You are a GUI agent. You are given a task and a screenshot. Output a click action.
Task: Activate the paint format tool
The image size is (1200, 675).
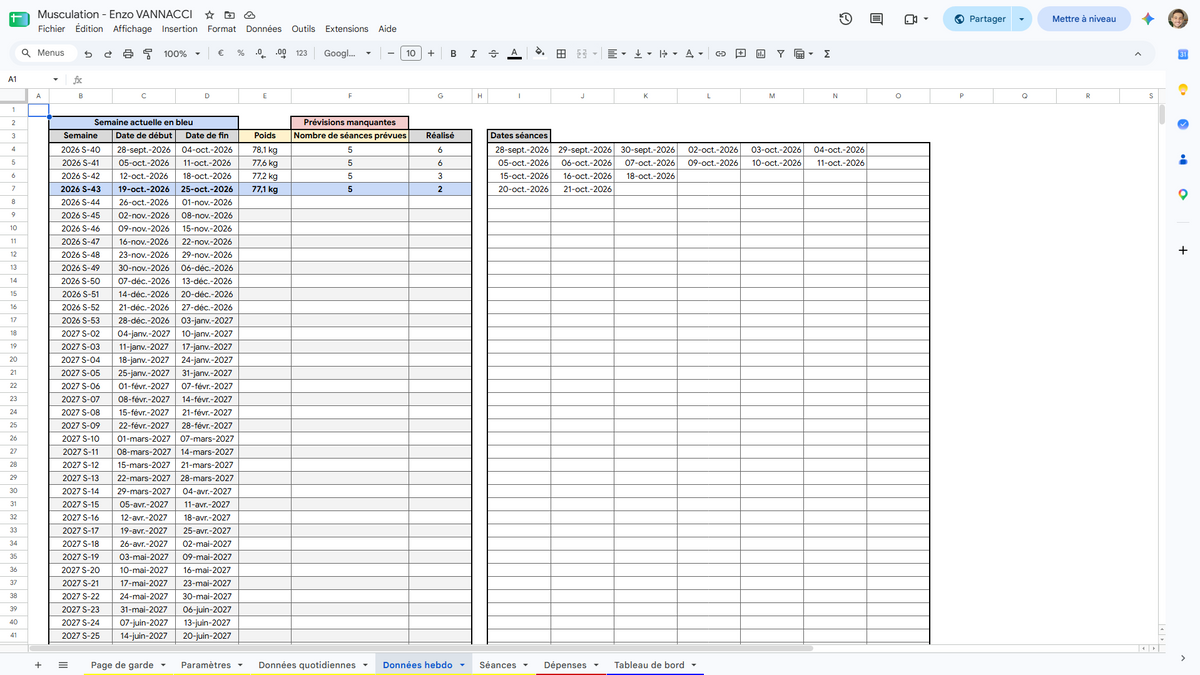(148, 54)
